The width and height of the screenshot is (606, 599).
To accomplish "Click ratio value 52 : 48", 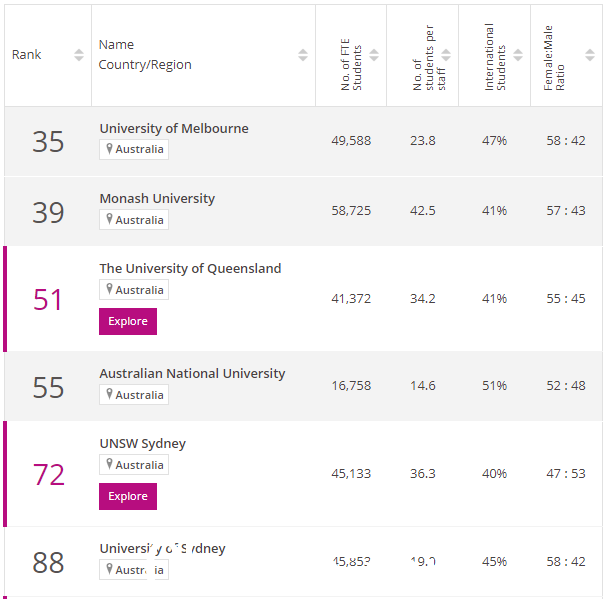I will [566, 386].
